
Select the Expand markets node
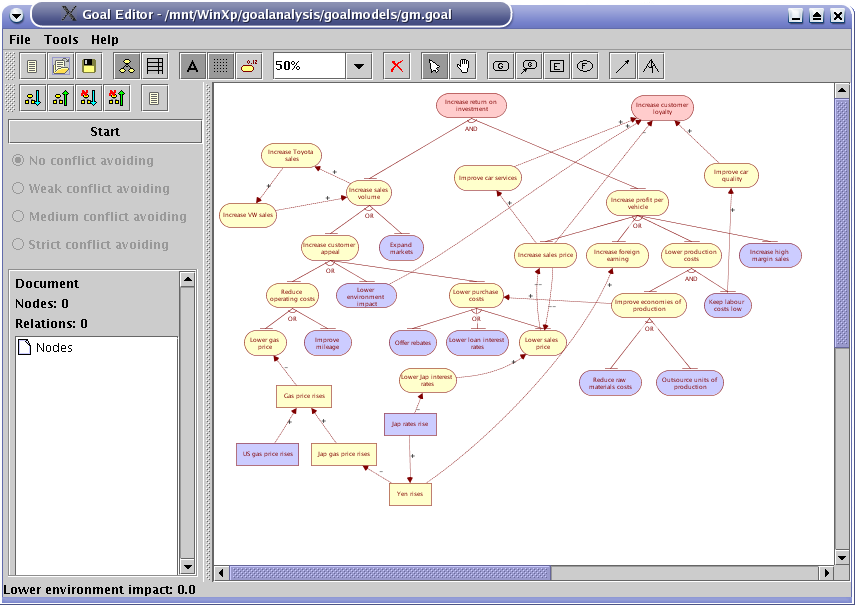(401, 248)
